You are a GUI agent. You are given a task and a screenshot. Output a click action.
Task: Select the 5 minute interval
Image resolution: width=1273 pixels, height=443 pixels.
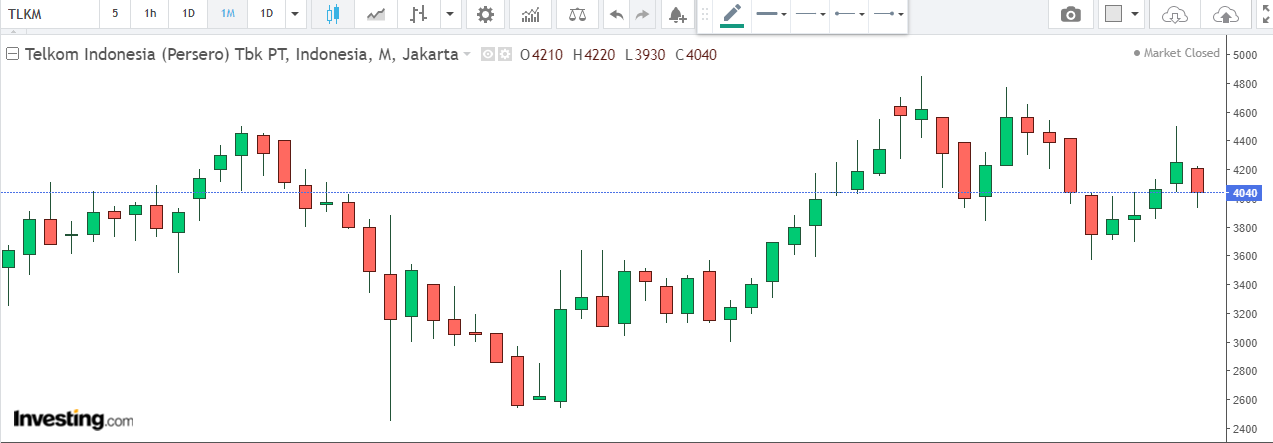(x=114, y=14)
